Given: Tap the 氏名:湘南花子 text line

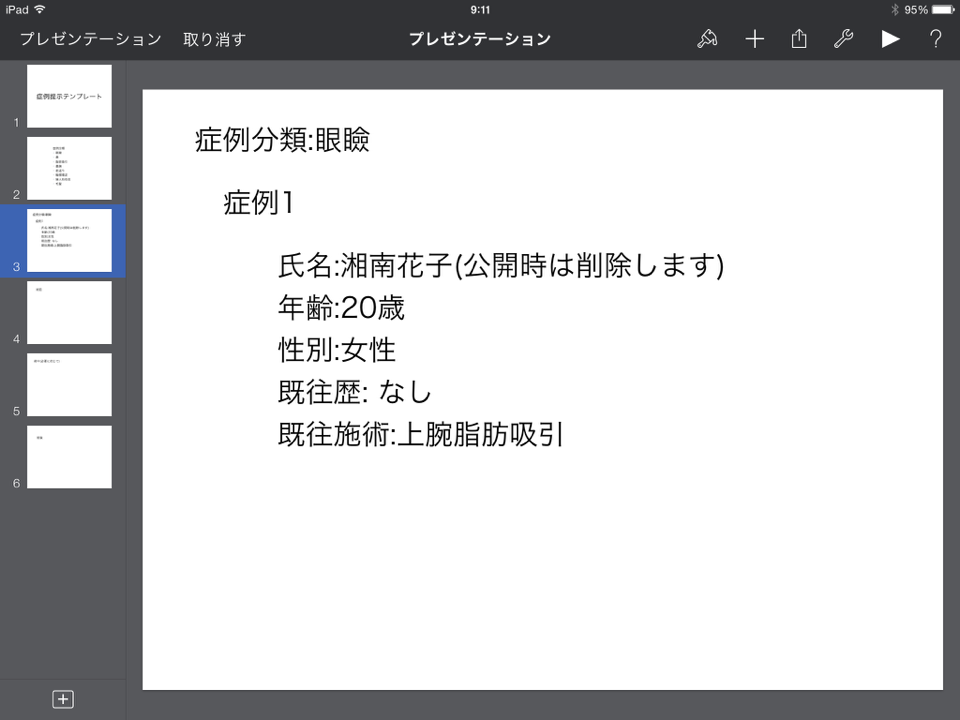Looking at the screenshot, I should coord(500,265).
